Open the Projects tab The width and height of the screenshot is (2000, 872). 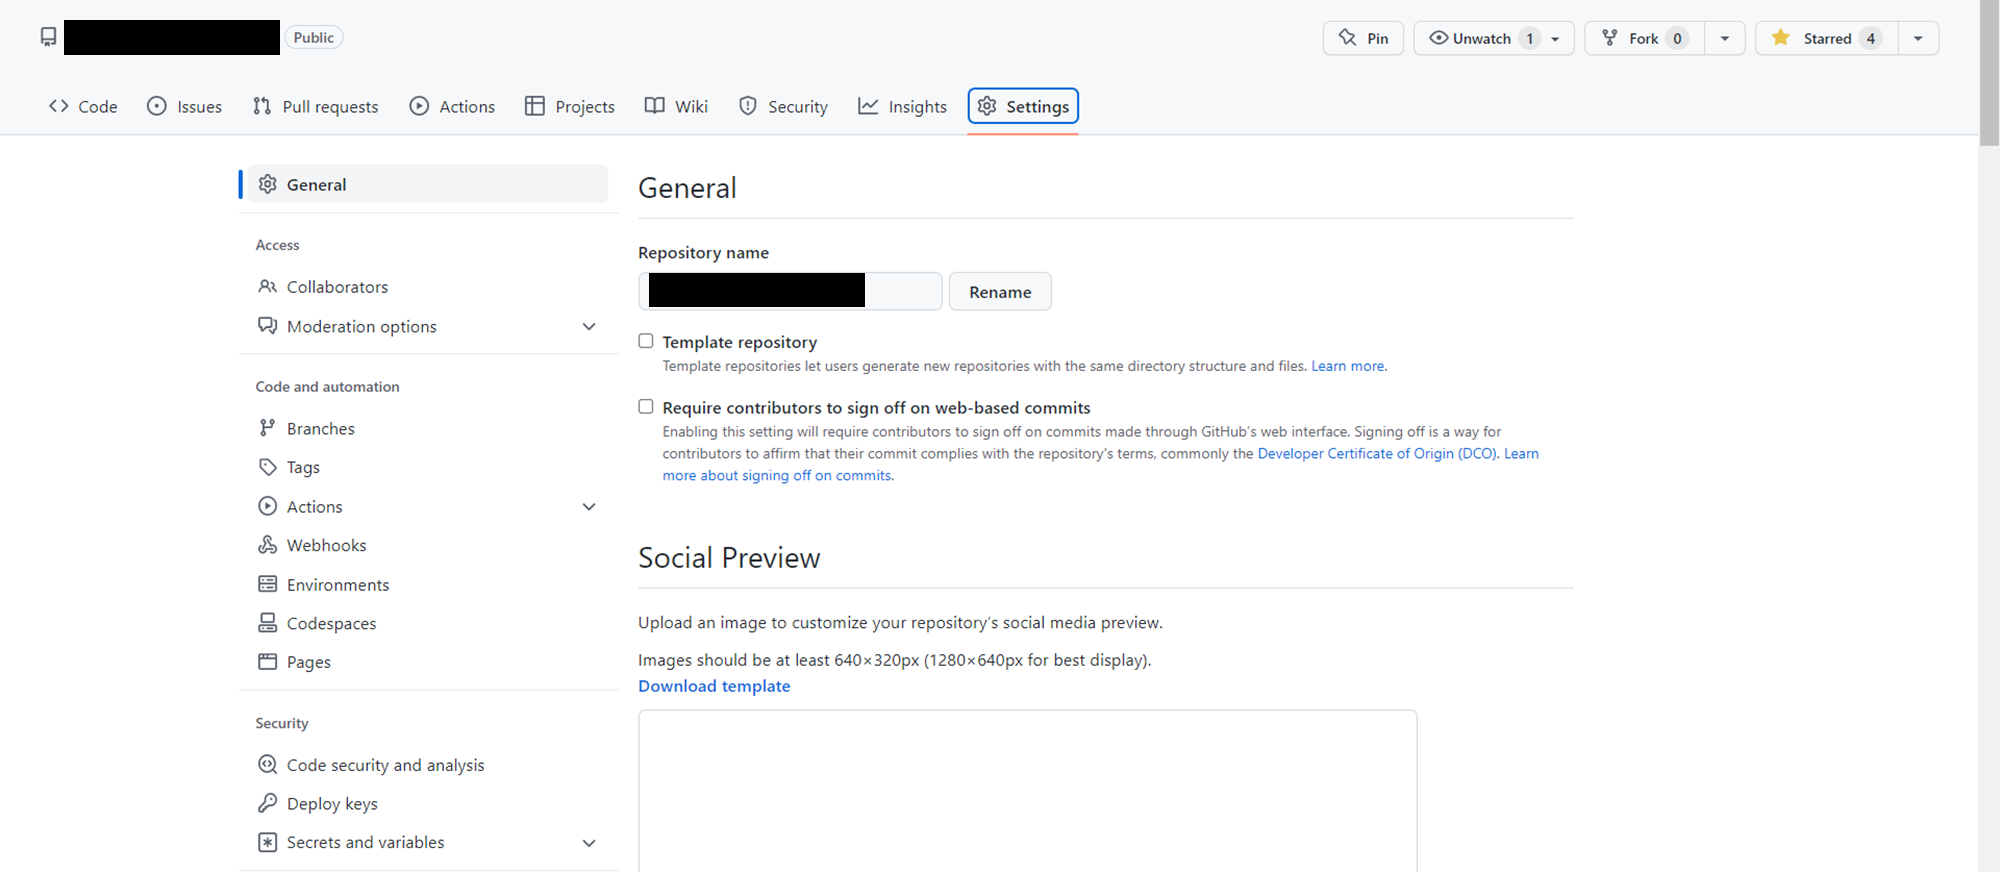570,106
